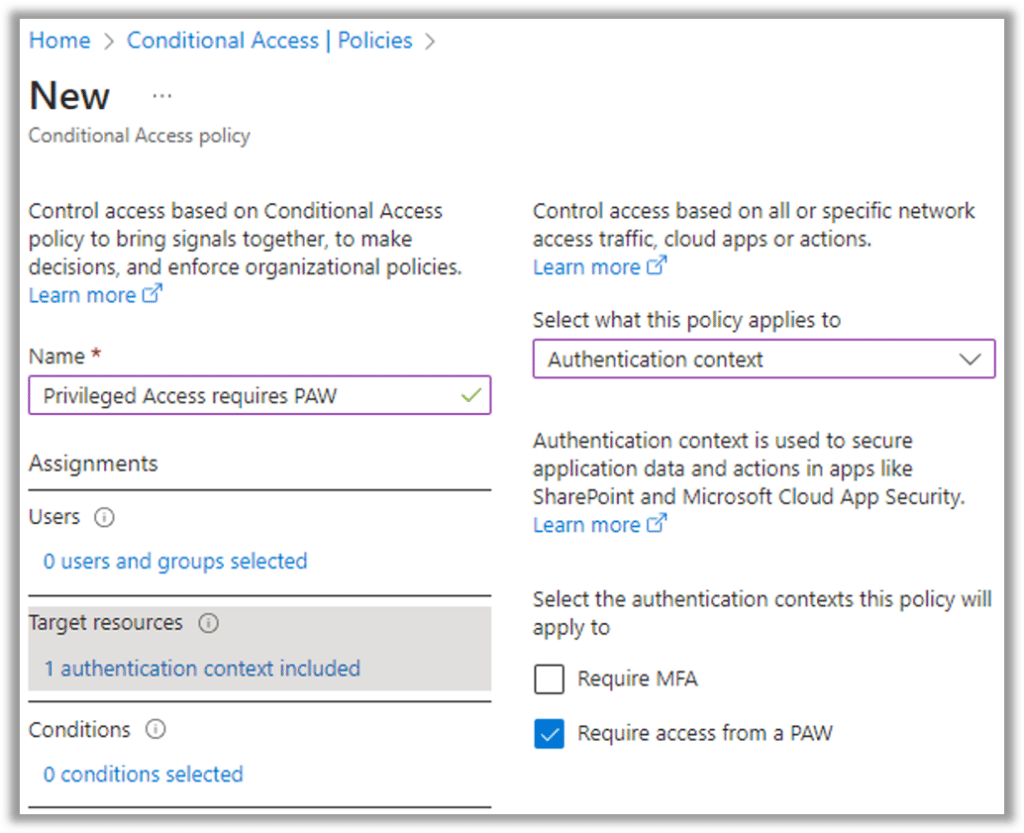Click external link icon under Conditional Access description
The image size is (1024, 833).
click(153, 295)
